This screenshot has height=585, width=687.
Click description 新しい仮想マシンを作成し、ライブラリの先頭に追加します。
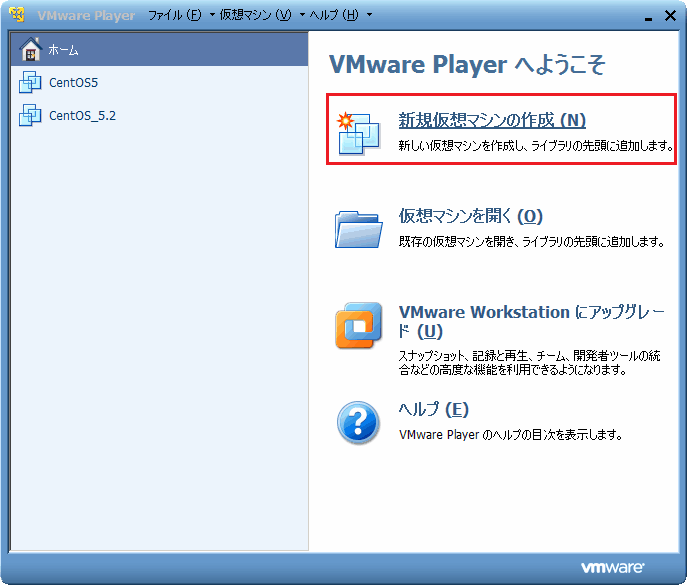point(536,145)
